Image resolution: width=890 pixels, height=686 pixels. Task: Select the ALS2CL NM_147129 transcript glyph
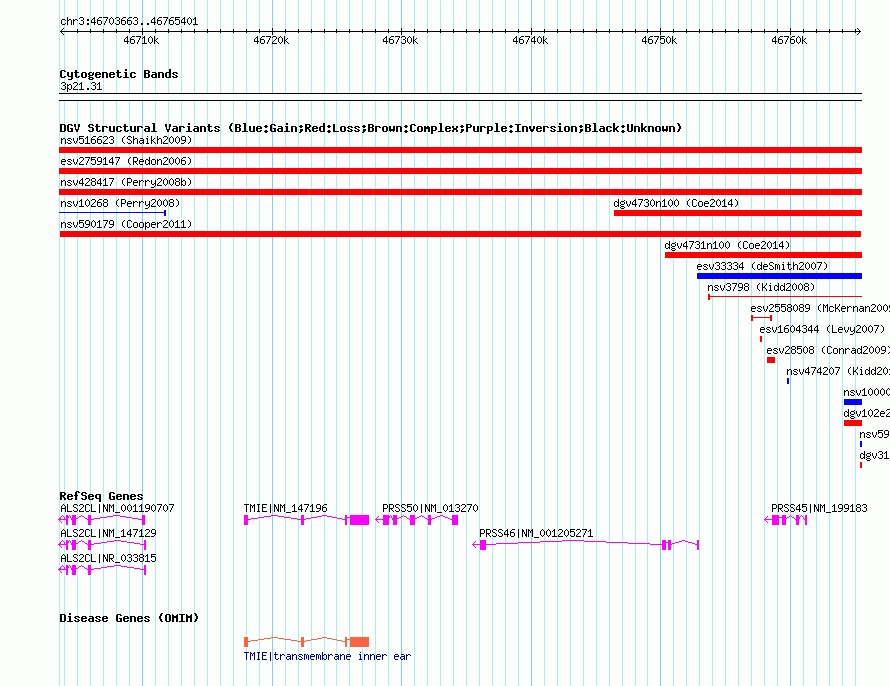click(x=102, y=545)
